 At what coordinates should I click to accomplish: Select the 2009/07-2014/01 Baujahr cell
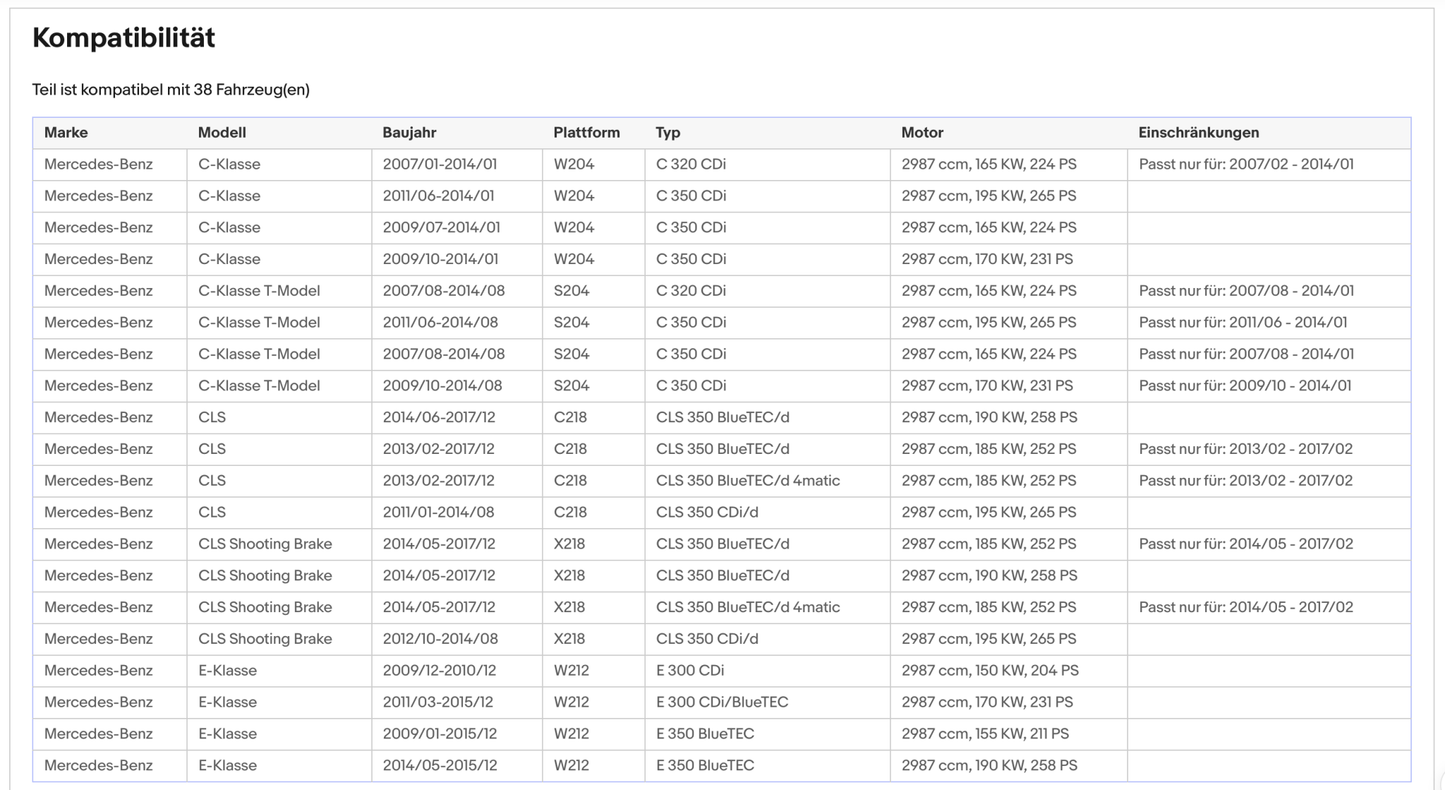(x=441, y=227)
